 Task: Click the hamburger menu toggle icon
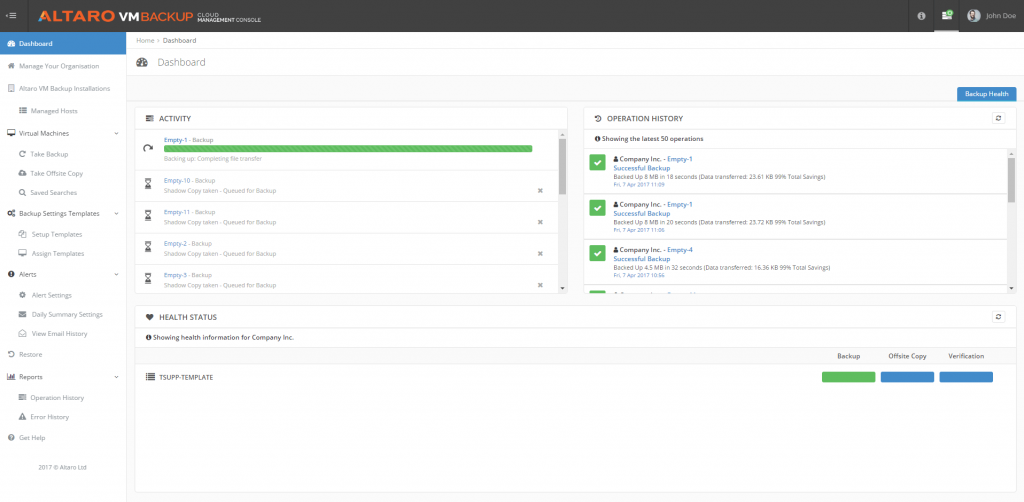click(x=11, y=15)
